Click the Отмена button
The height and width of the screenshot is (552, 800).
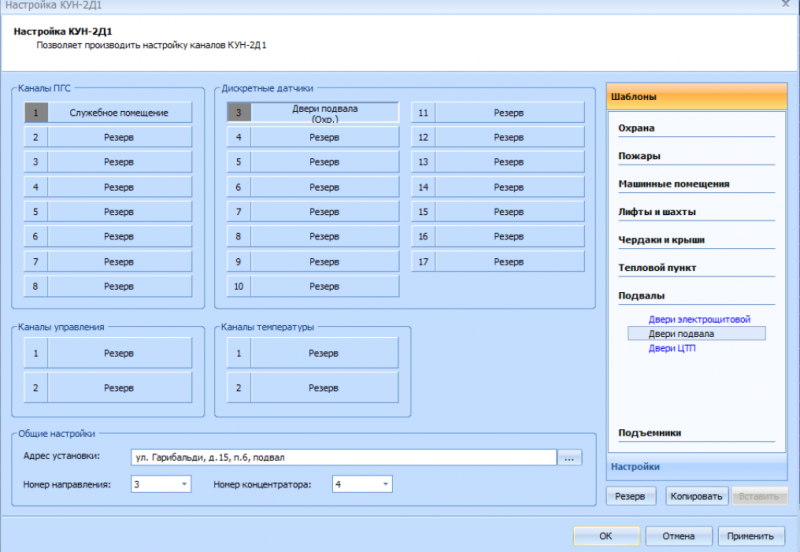tap(678, 536)
